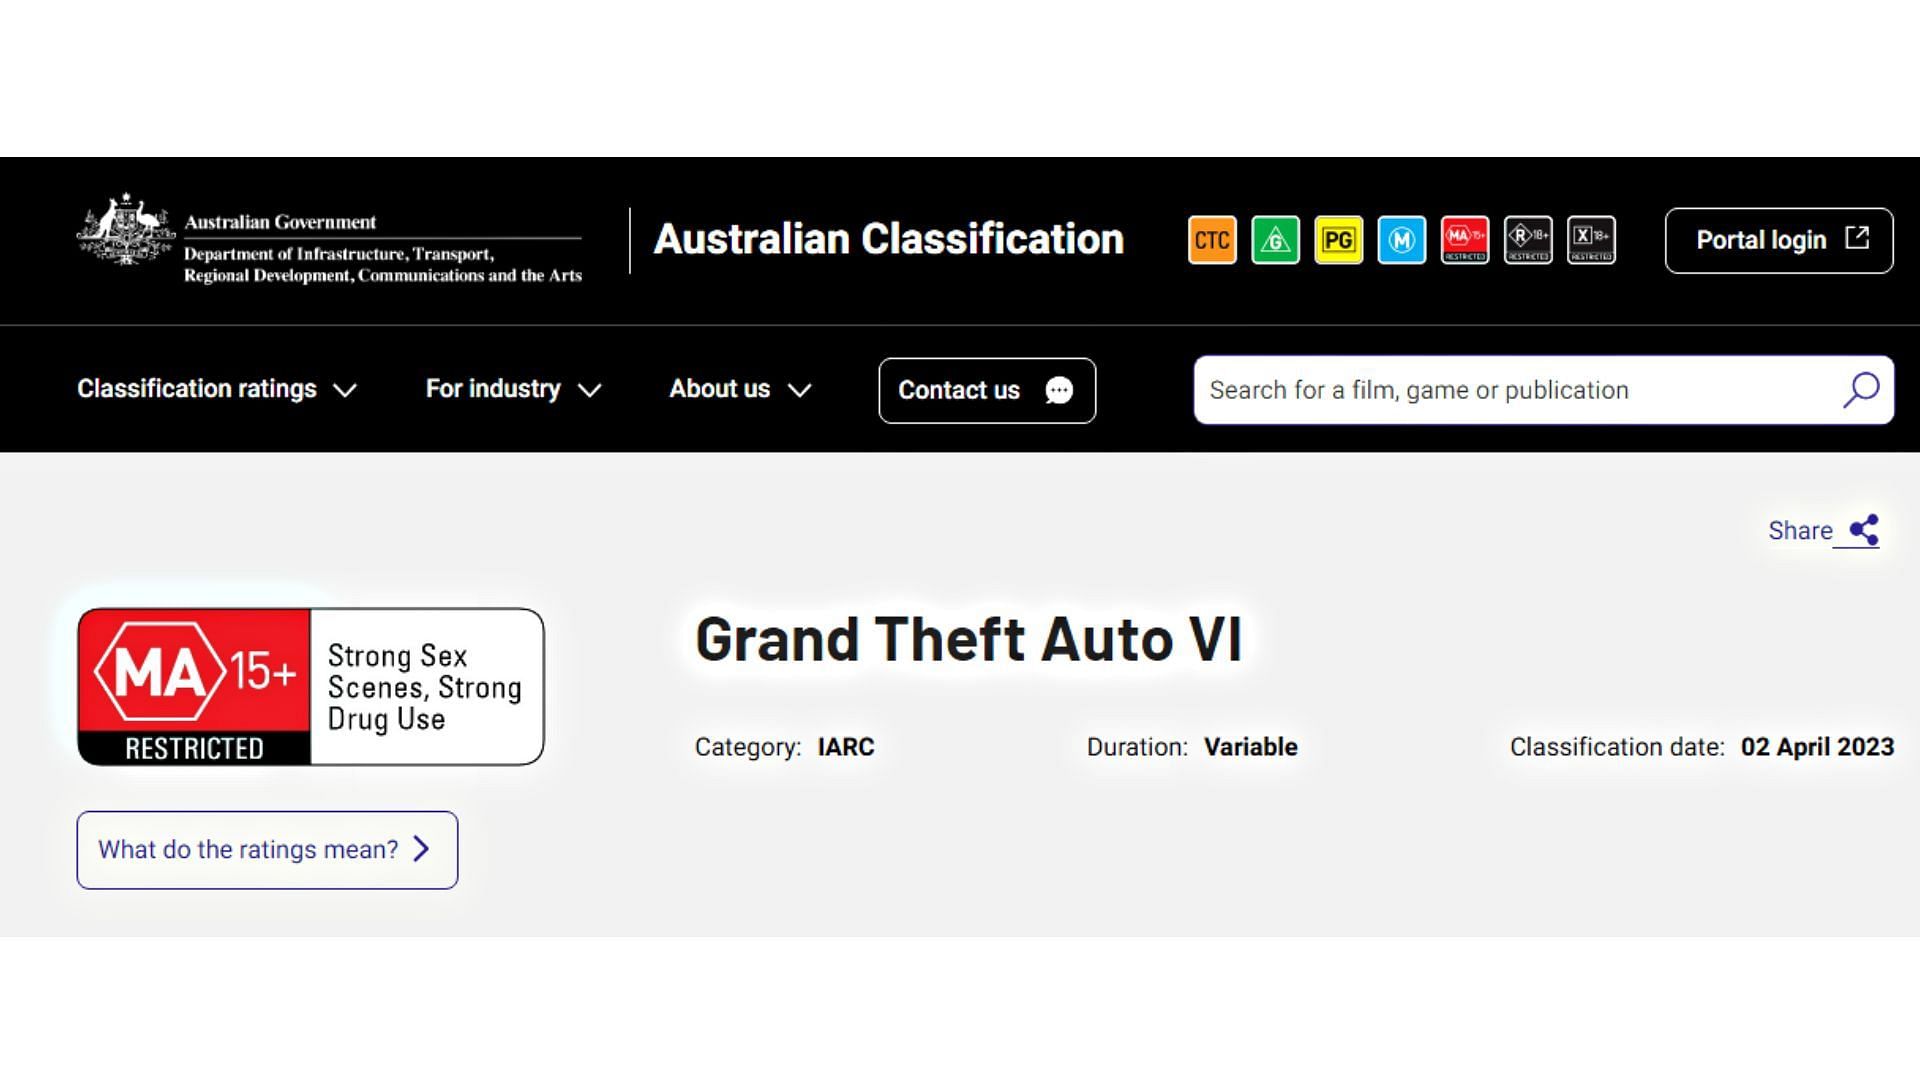The image size is (1920, 1080).
Task: Click the search magnifier icon
Action: pyautogui.click(x=1861, y=390)
